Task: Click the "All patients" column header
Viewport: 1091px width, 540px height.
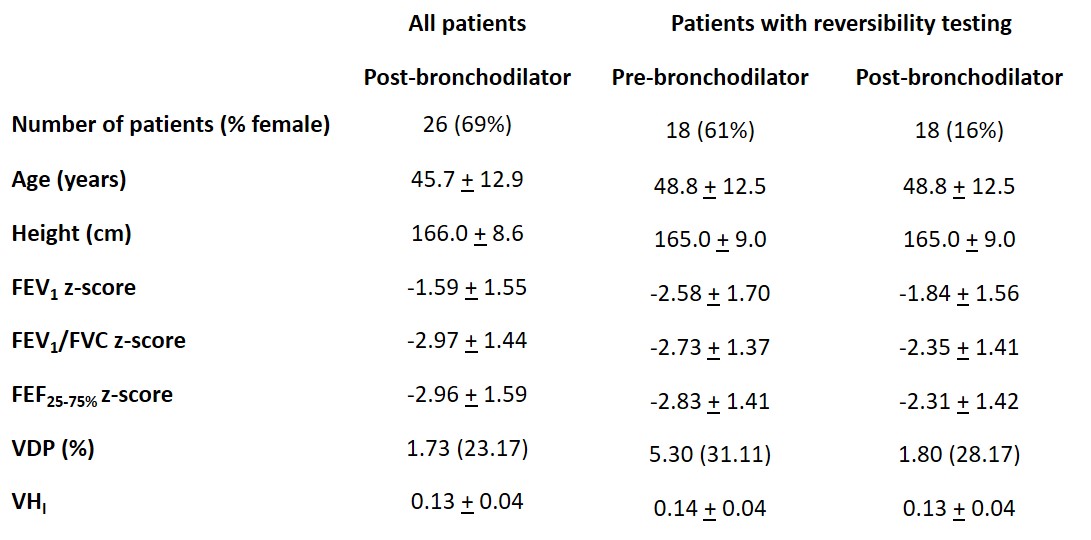Action: coord(467,24)
